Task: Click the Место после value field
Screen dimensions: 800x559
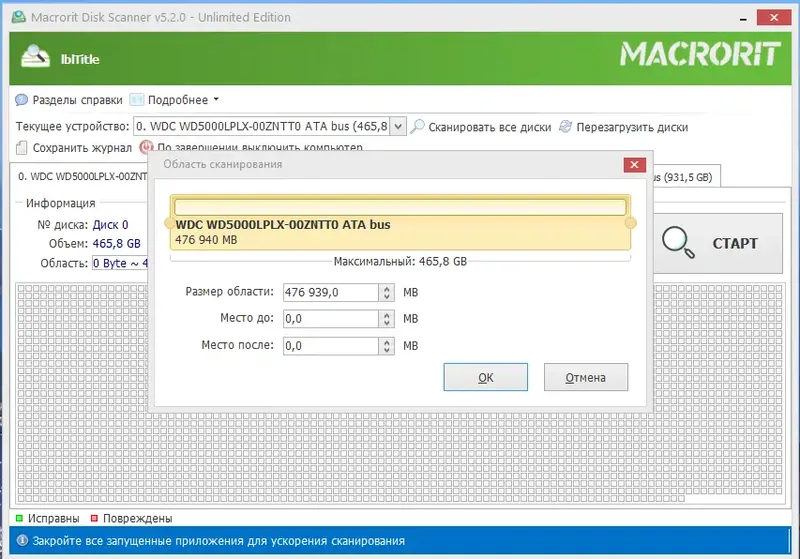Action: (x=331, y=346)
